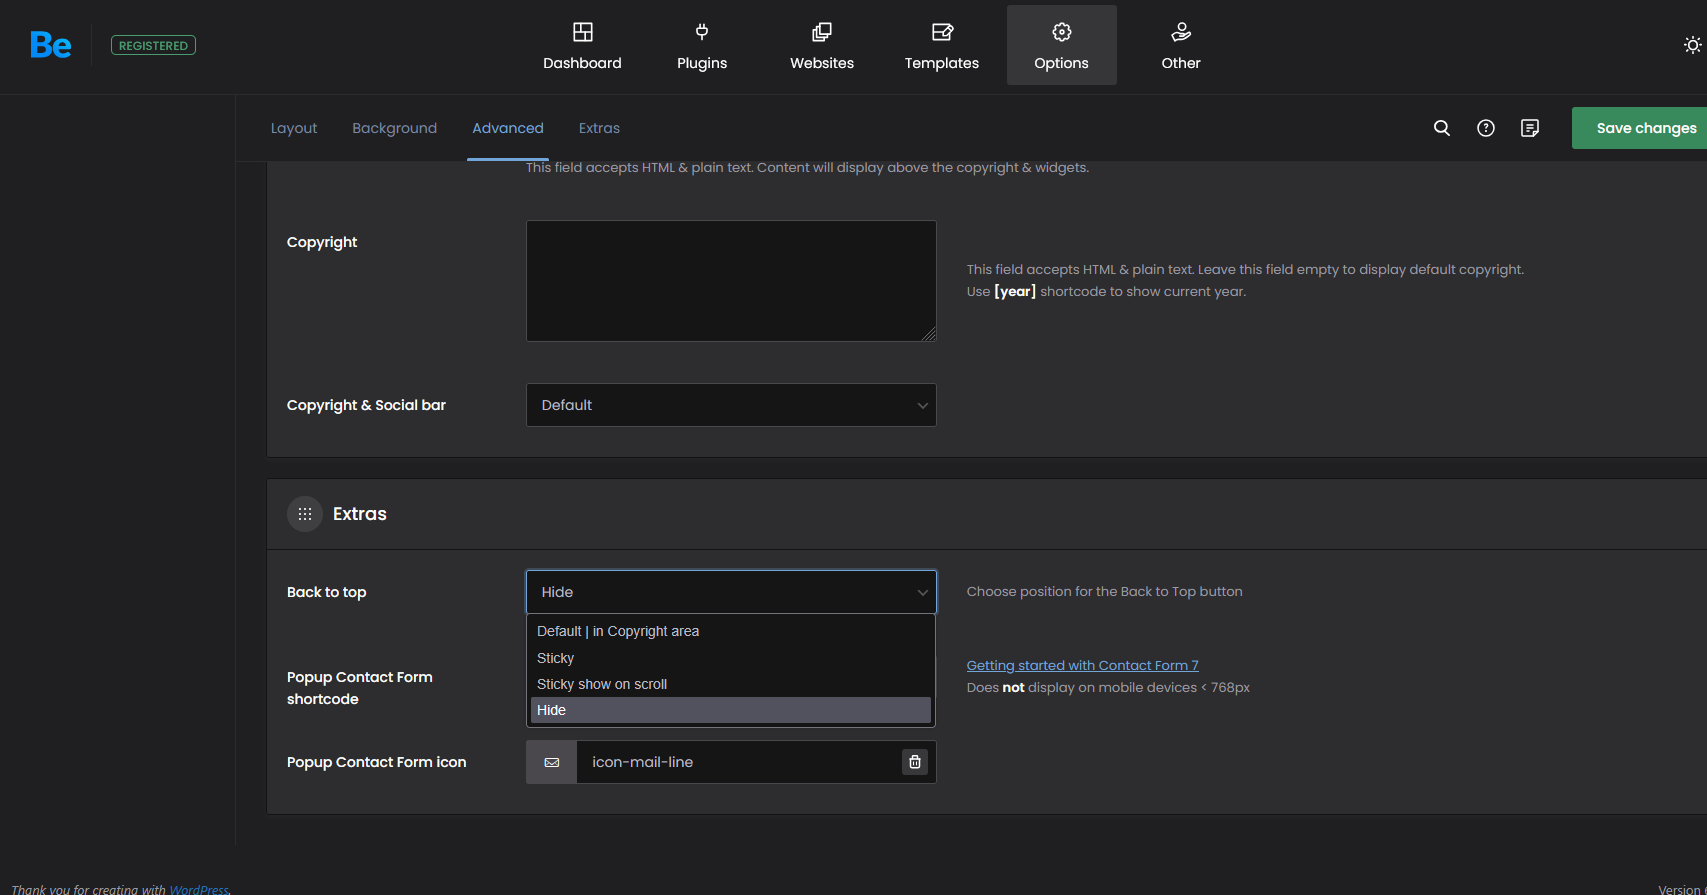This screenshot has height=895, width=1707.
Task: Open the help question mark icon
Action: (x=1486, y=128)
